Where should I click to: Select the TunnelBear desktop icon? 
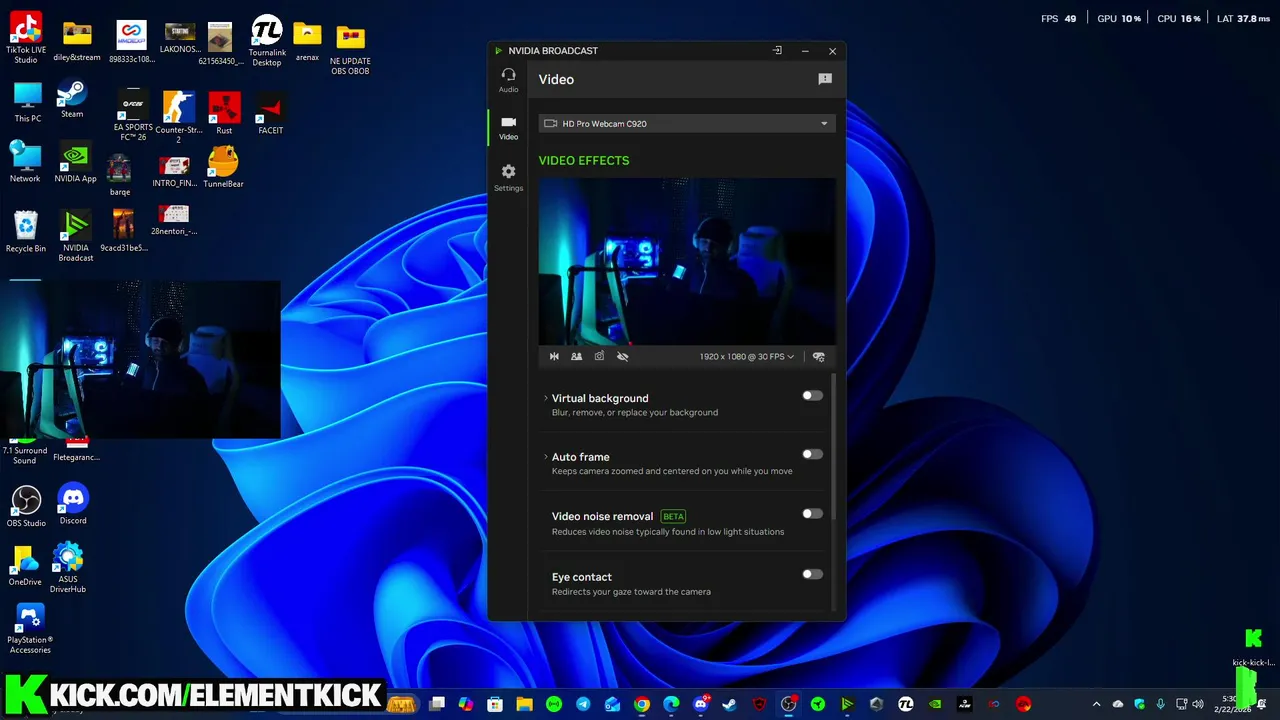tap(223, 167)
